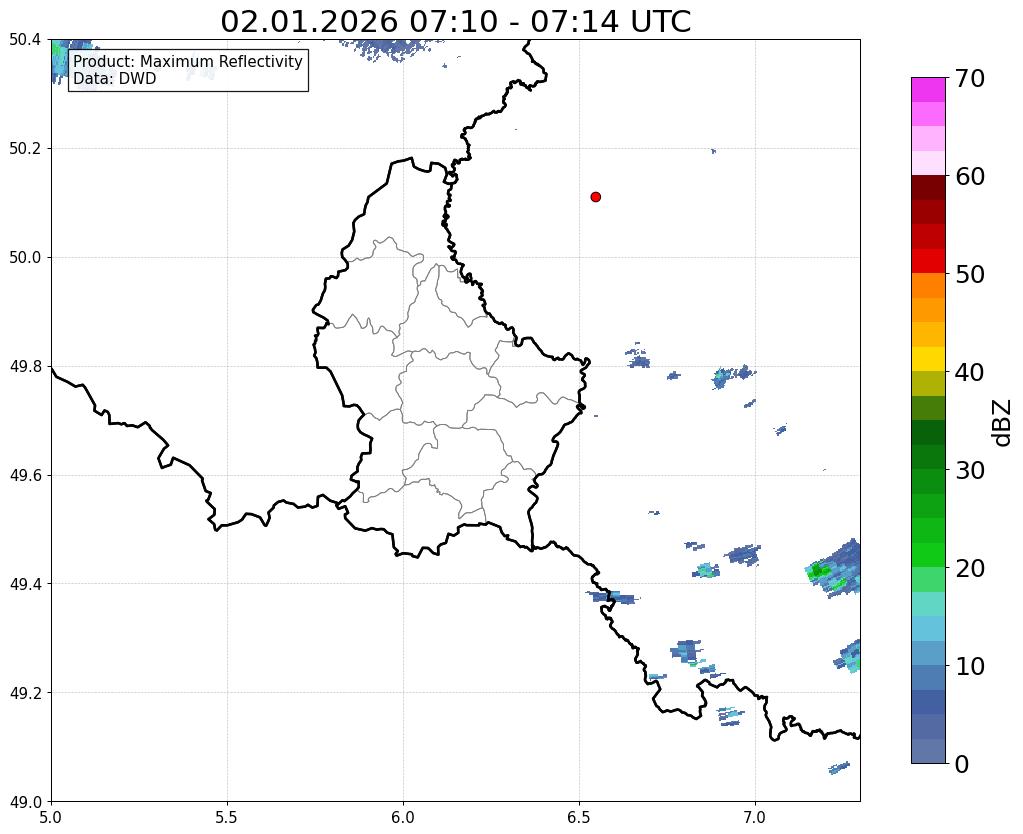Screen dimensions: 1023x834
Task: Click the colorbar tick label "0"
Action: click(962, 764)
